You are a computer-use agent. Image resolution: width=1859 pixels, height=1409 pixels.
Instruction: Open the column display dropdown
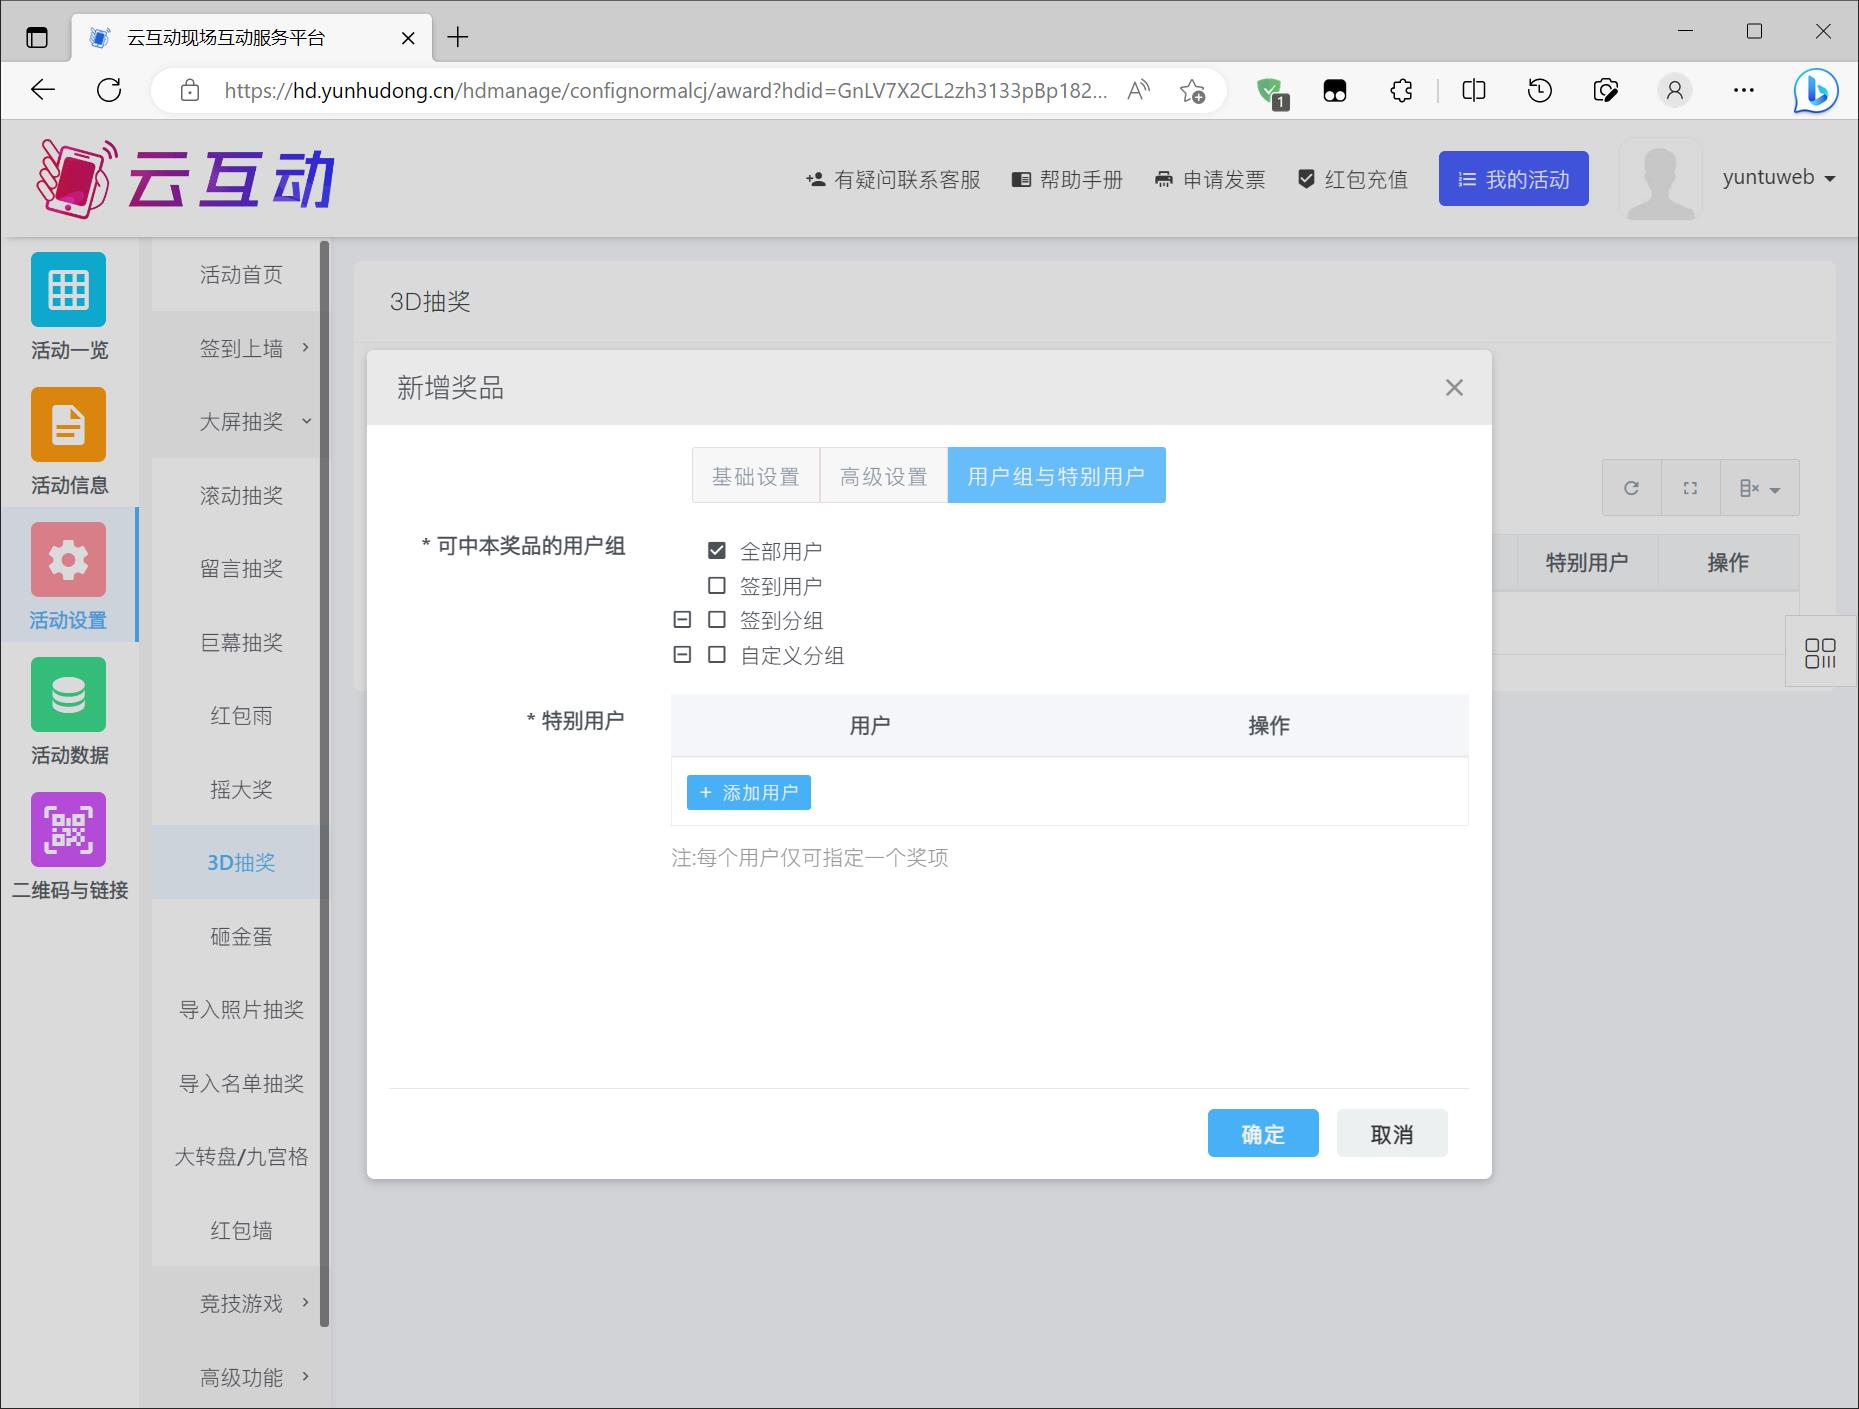point(1760,488)
